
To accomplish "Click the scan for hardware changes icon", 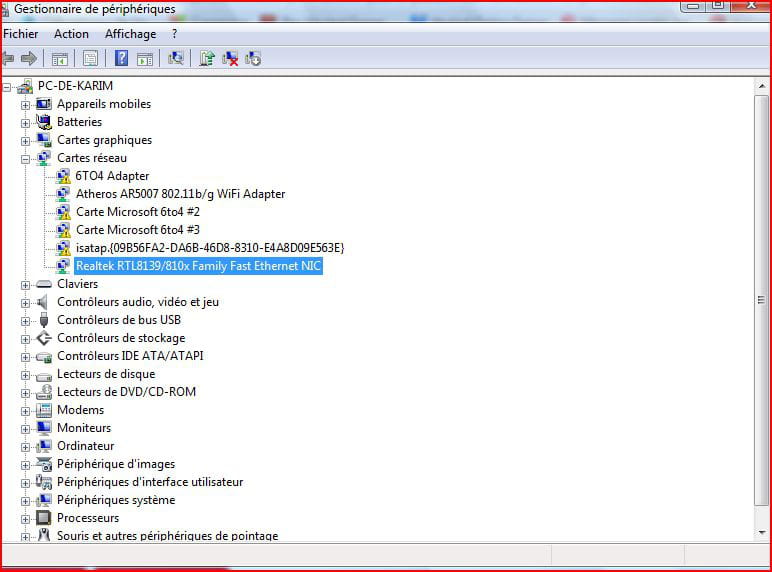I will [176, 59].
